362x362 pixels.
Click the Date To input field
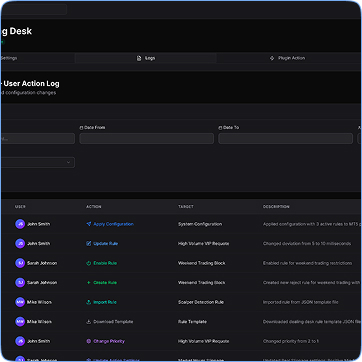(x=285, y=139)
